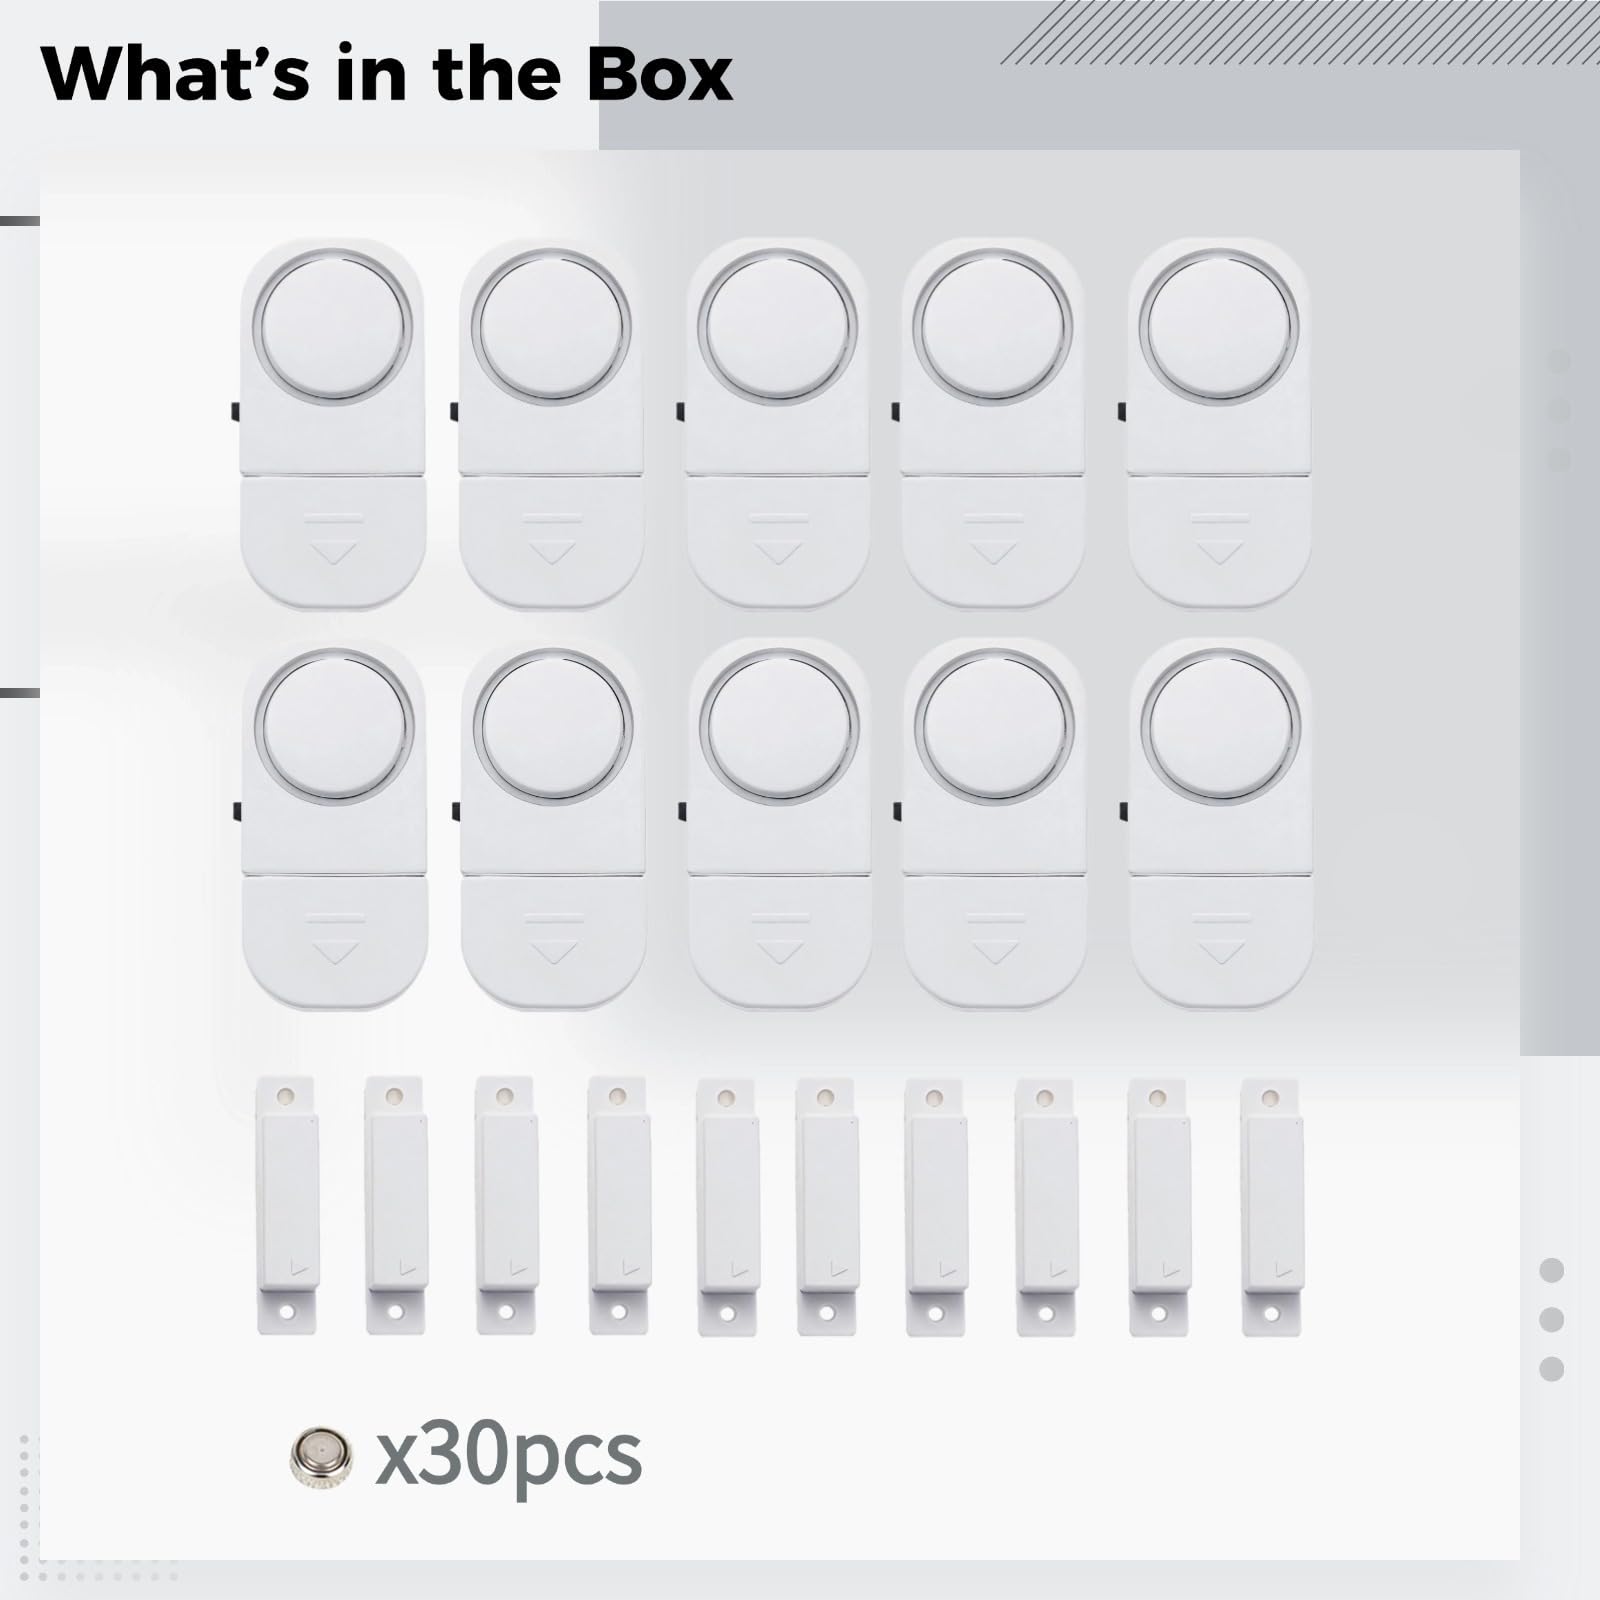This screenshot has width=1600, height=1600.
Task: Select the first door alarm in the top row
Action: [x=333, y=423]
